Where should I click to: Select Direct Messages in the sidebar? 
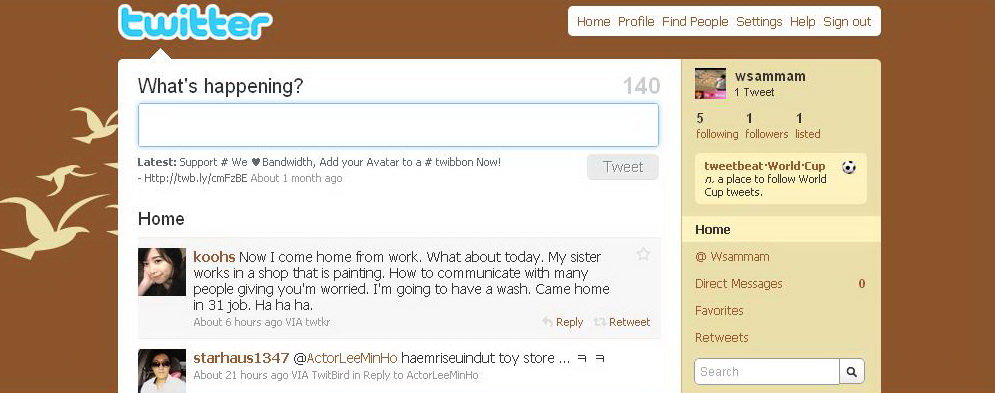pyautogui.click(x=739, y=284)
